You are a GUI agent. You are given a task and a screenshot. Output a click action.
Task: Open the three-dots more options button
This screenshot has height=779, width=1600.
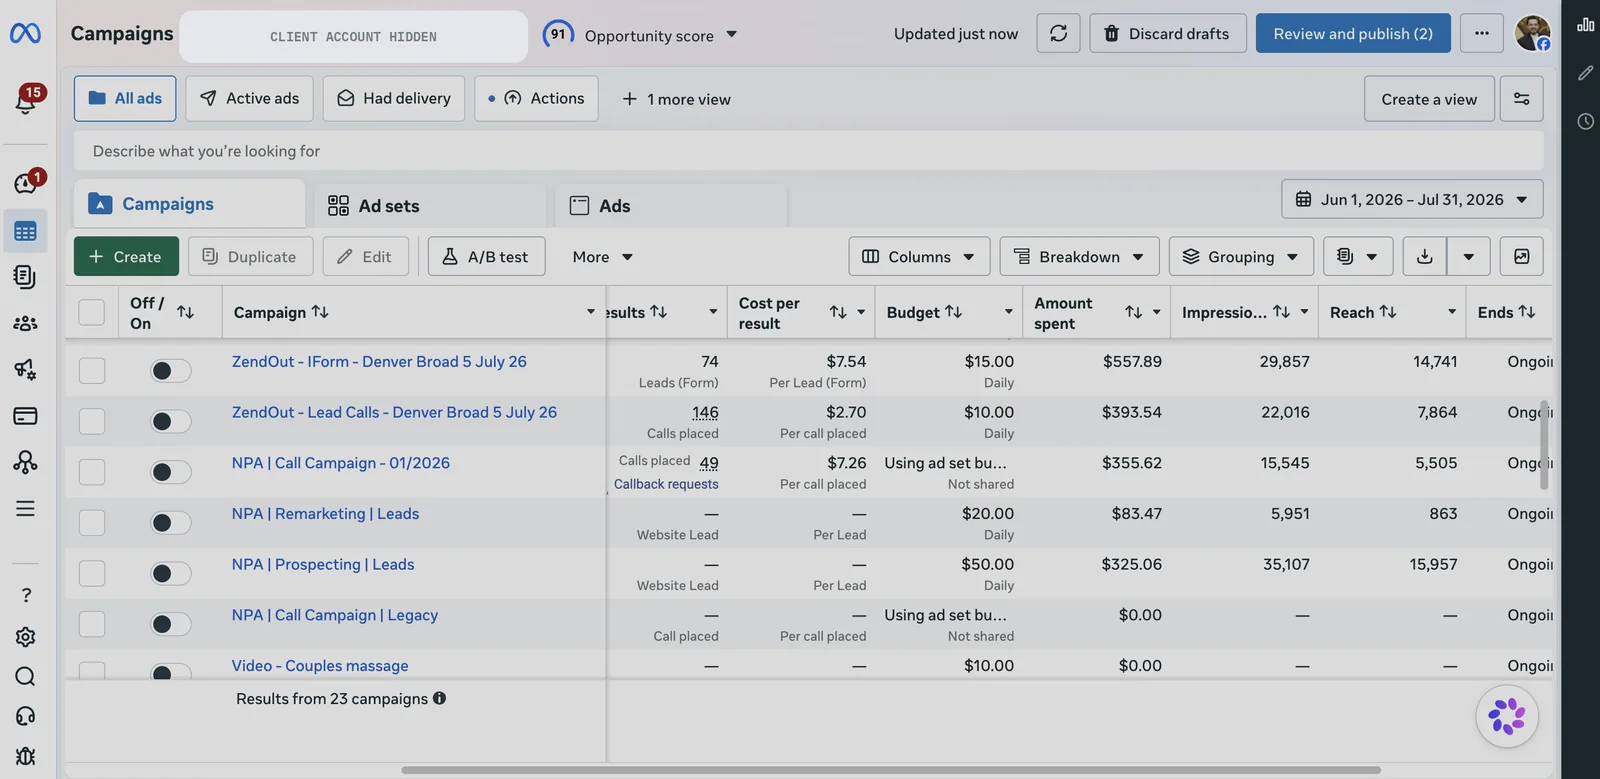(x=1482, y=34)
